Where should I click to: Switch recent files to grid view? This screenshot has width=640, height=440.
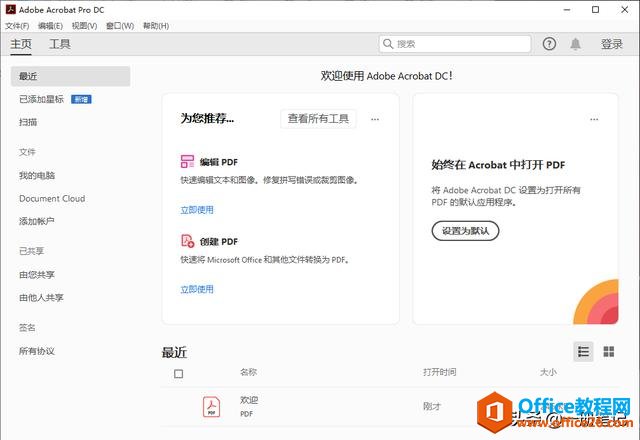click(609, 351)
